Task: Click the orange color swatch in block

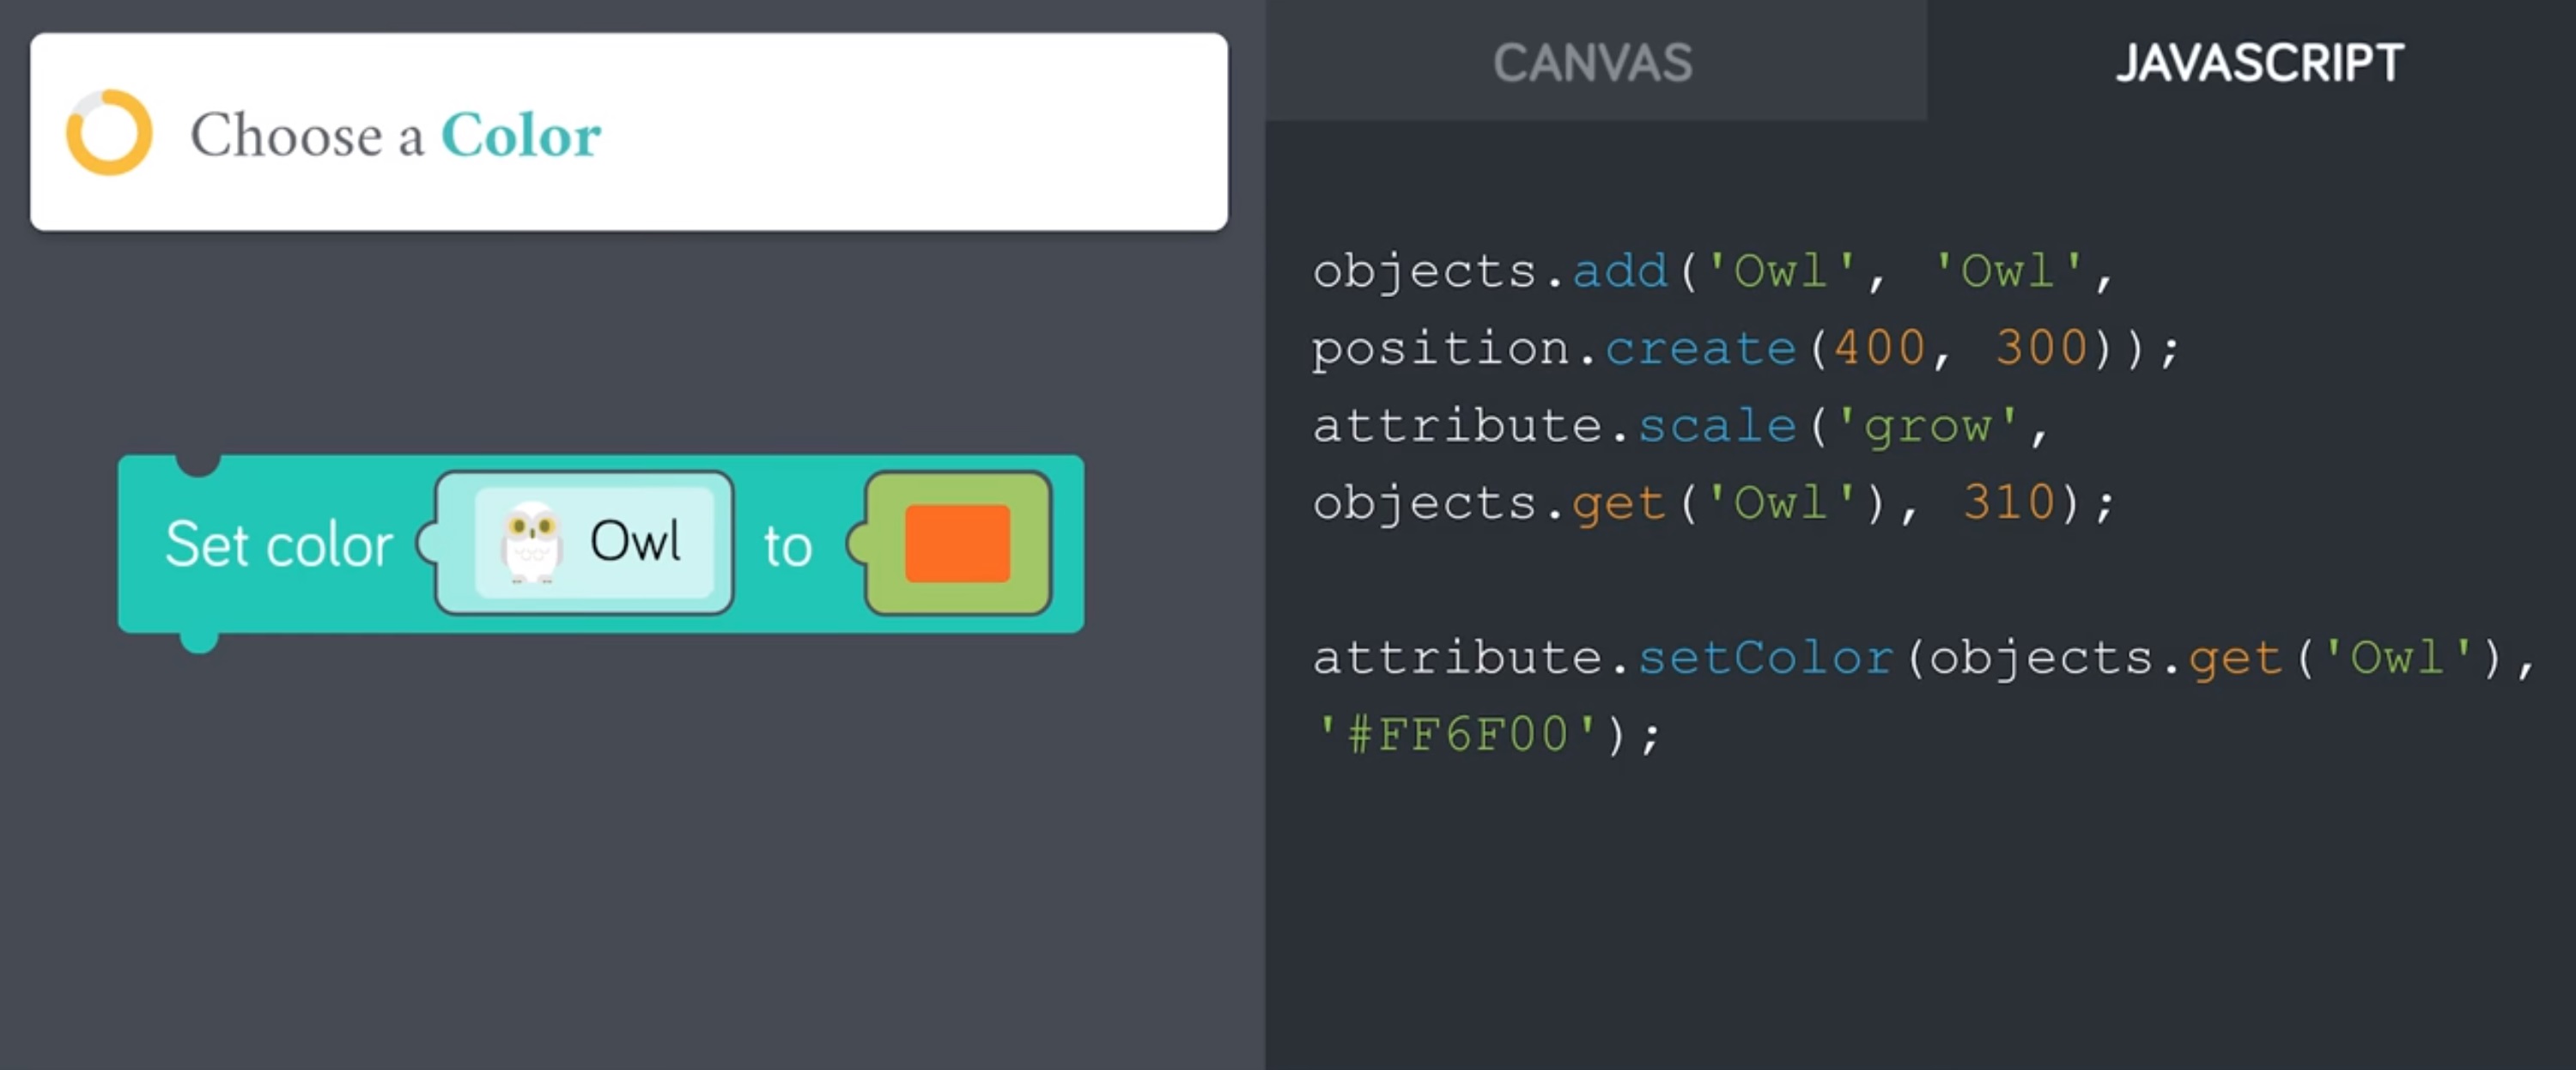Action: pyautogui.click(x=957, y=543)
